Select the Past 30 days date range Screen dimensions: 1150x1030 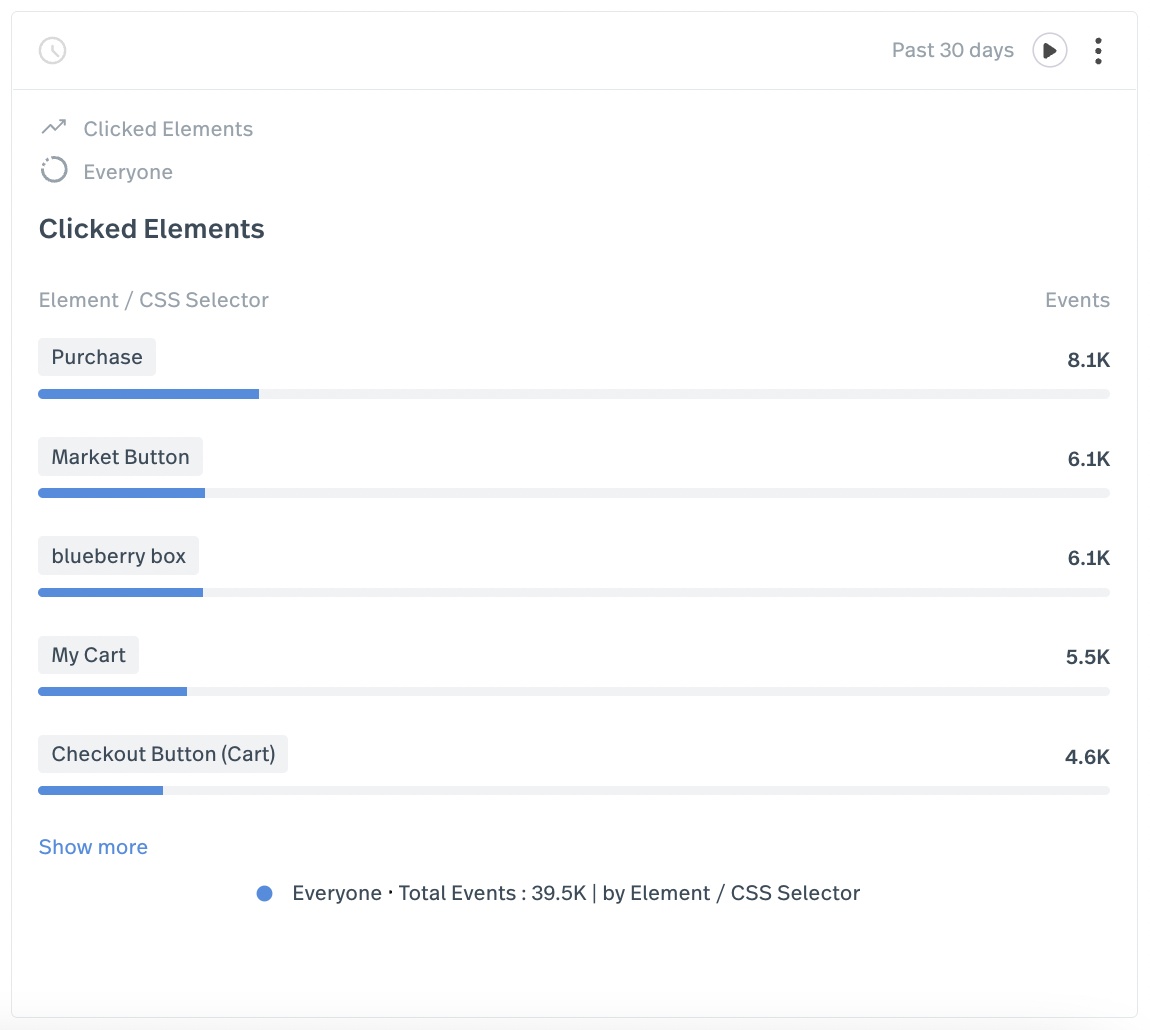tap(952, 50)
